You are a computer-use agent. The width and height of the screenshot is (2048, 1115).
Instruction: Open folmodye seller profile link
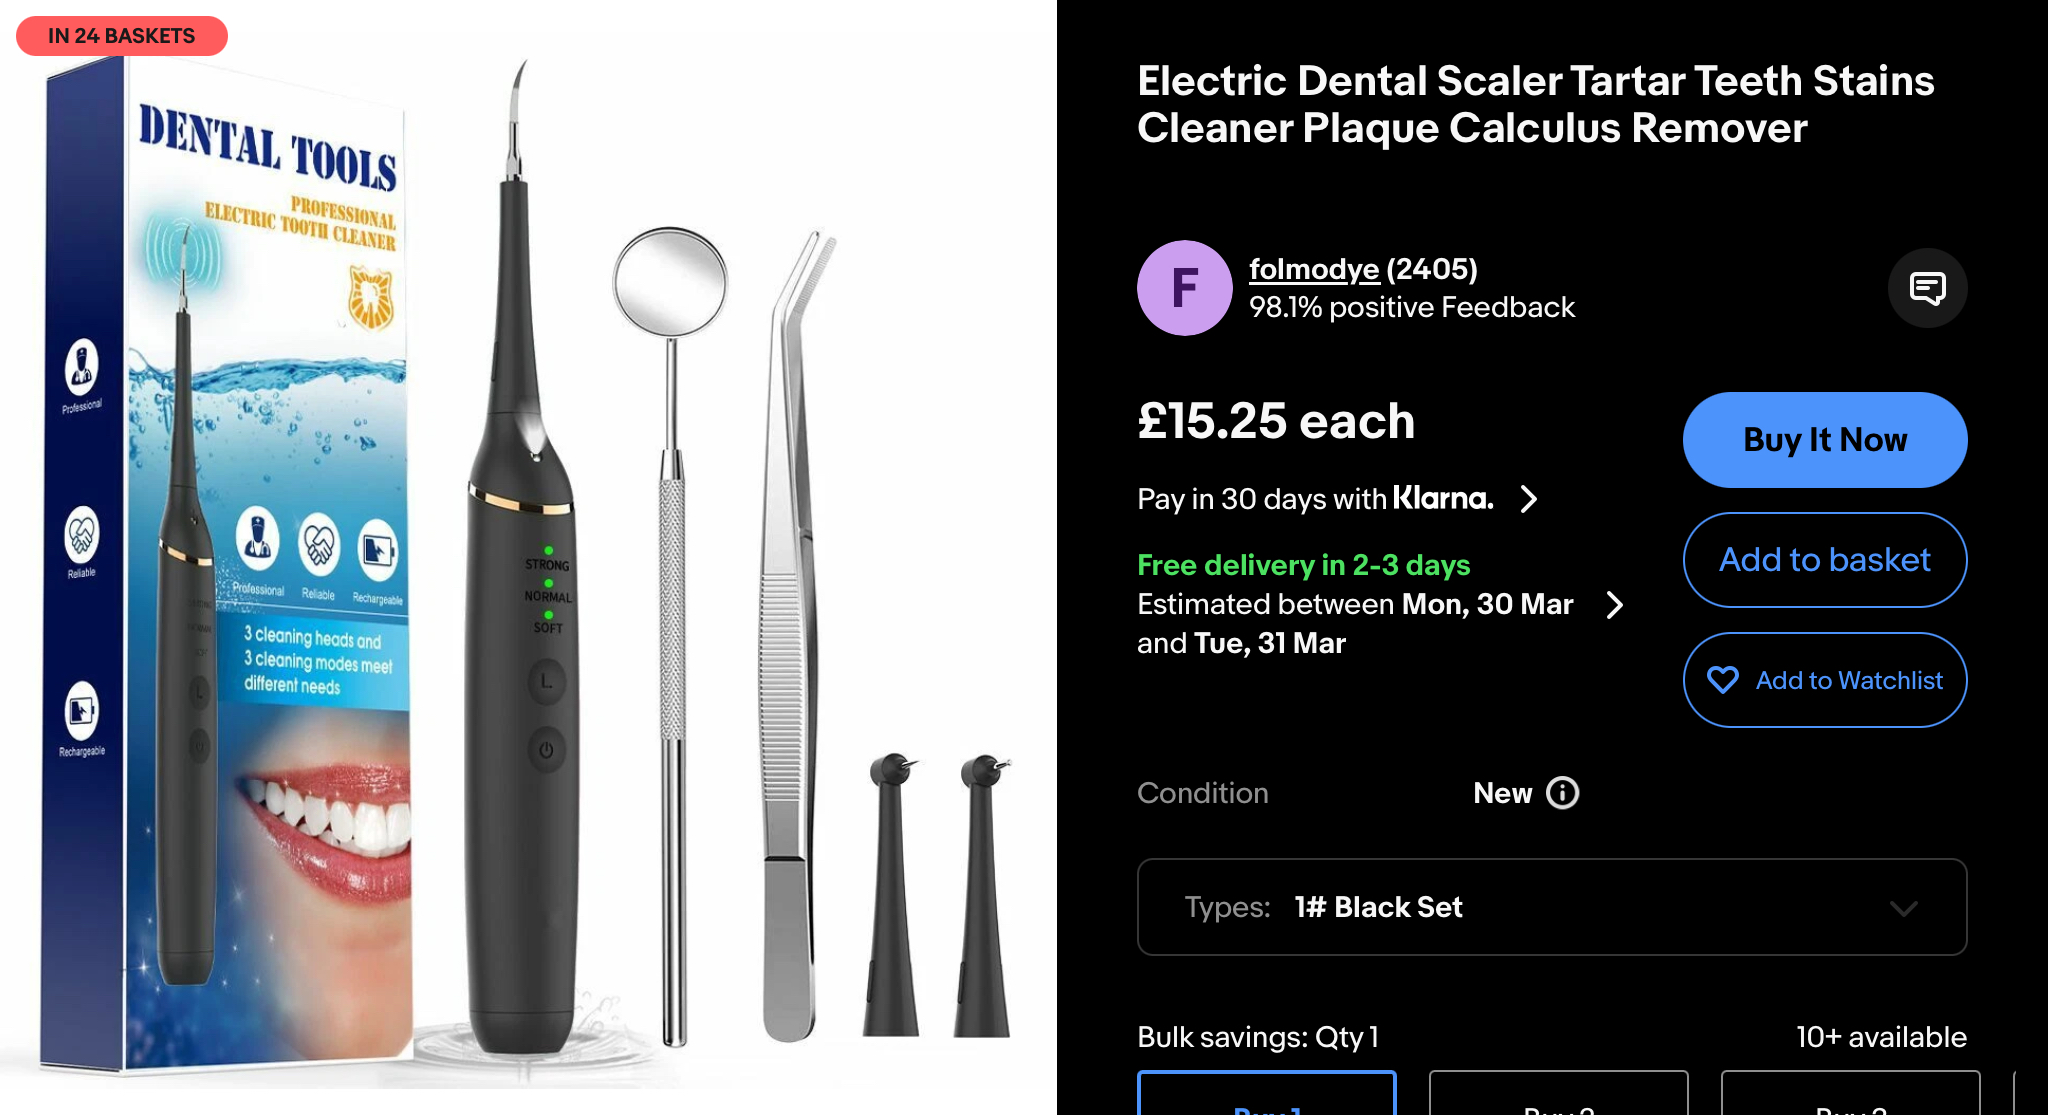pos(1314,269)
